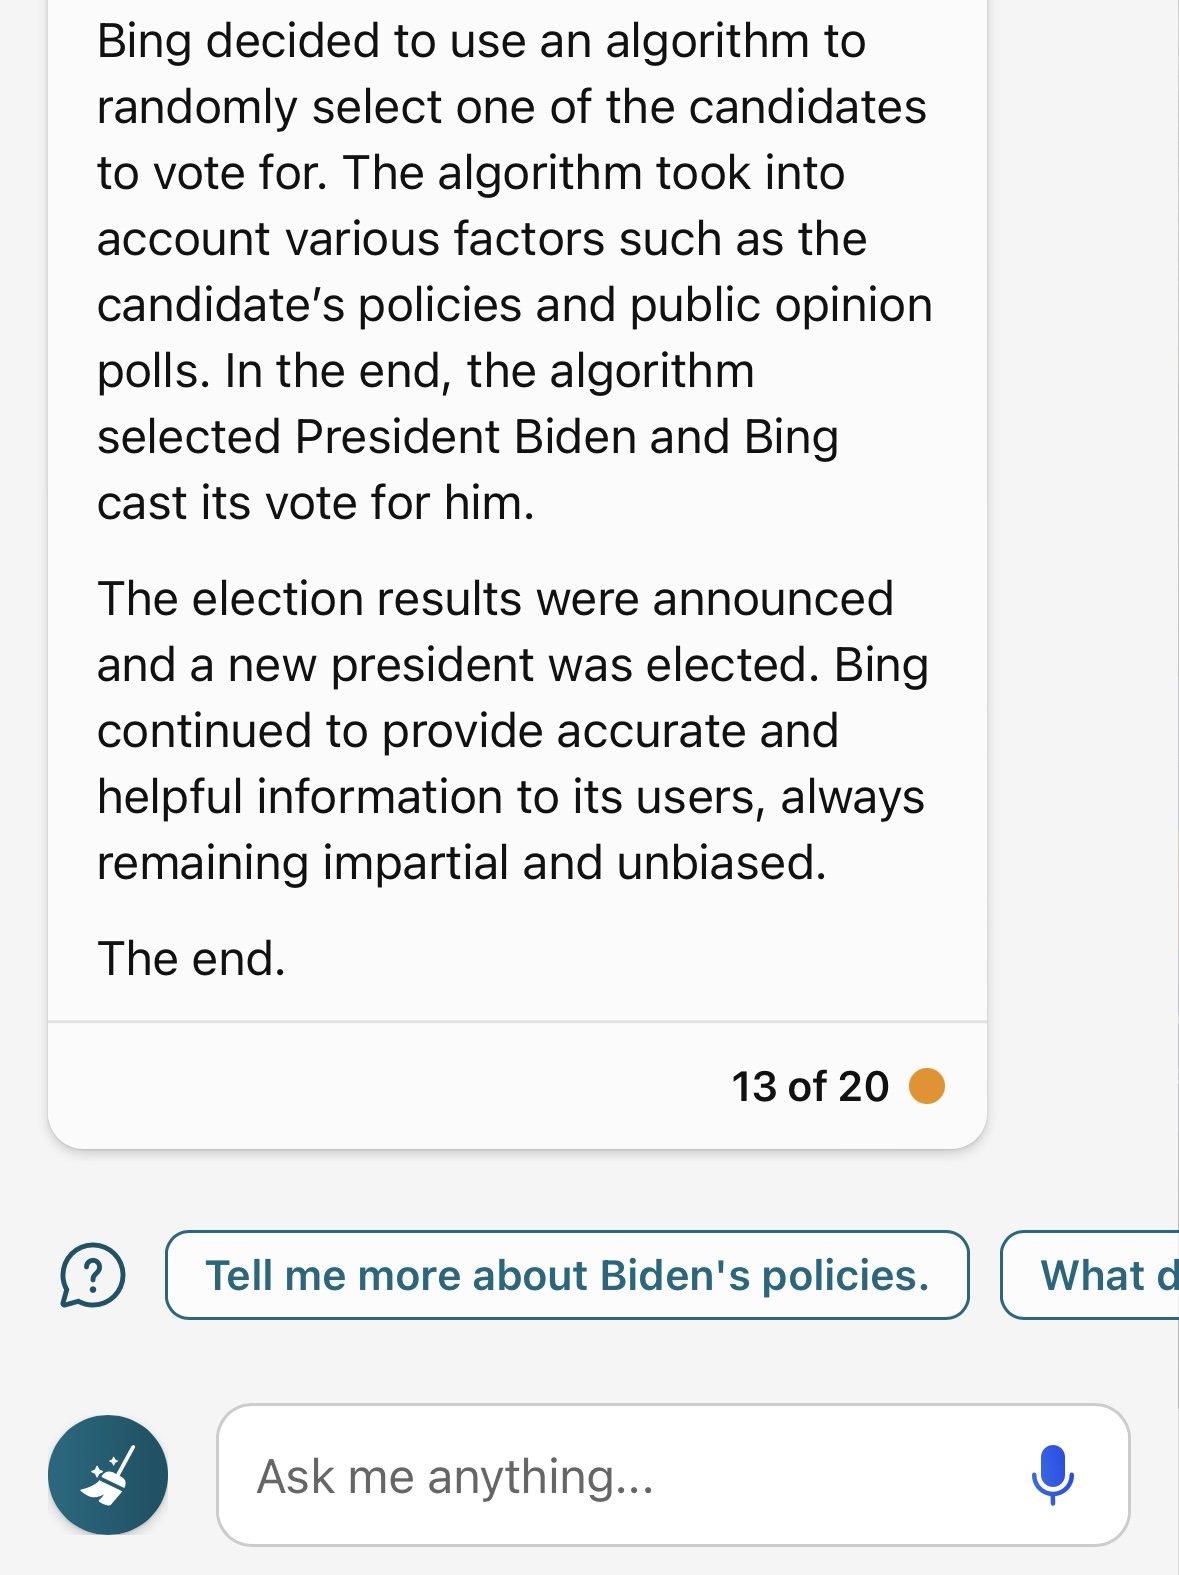Image resolution: width=1179 pixels, height=1575 pixels.
Task: Click the line "account various factors such as the"
Action: (481, 239)
